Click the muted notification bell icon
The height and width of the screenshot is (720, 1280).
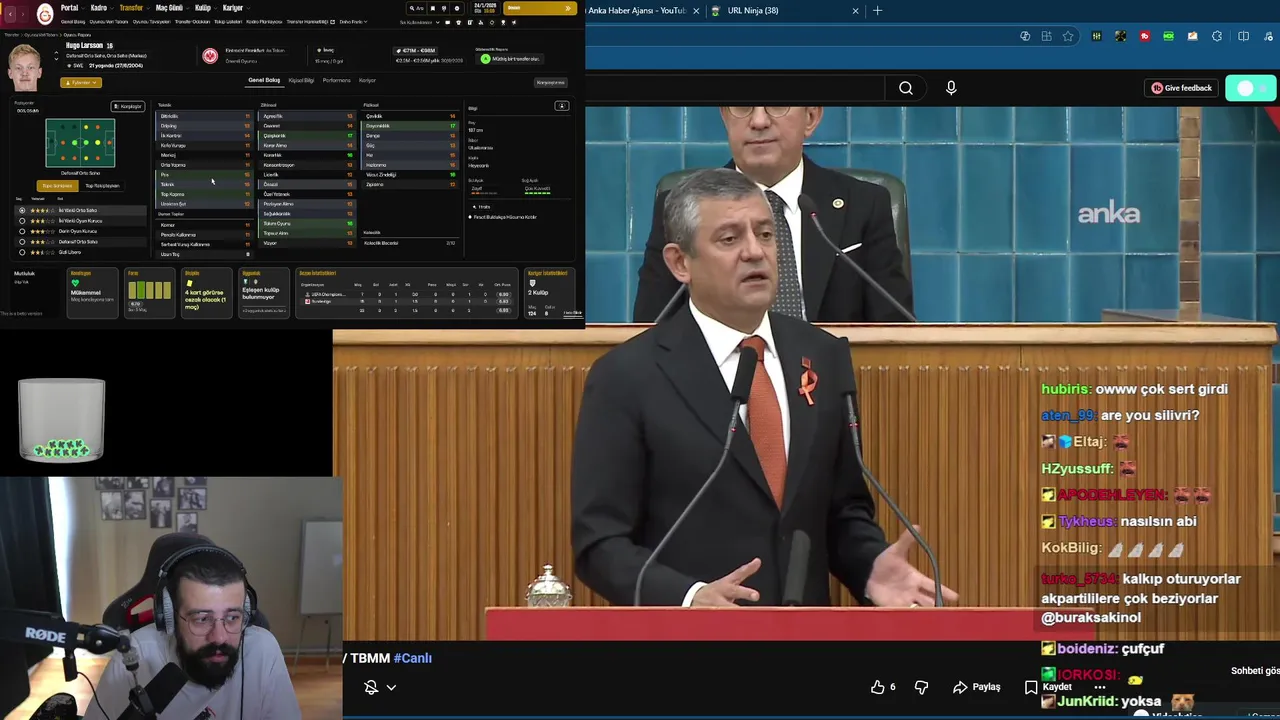coord(371,687)
